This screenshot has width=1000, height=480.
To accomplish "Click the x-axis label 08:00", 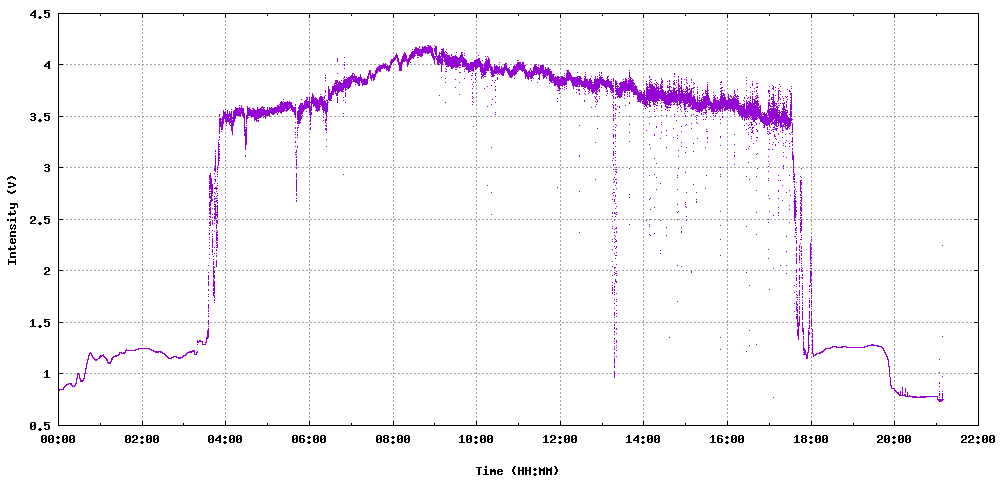I will pos(393,439).
